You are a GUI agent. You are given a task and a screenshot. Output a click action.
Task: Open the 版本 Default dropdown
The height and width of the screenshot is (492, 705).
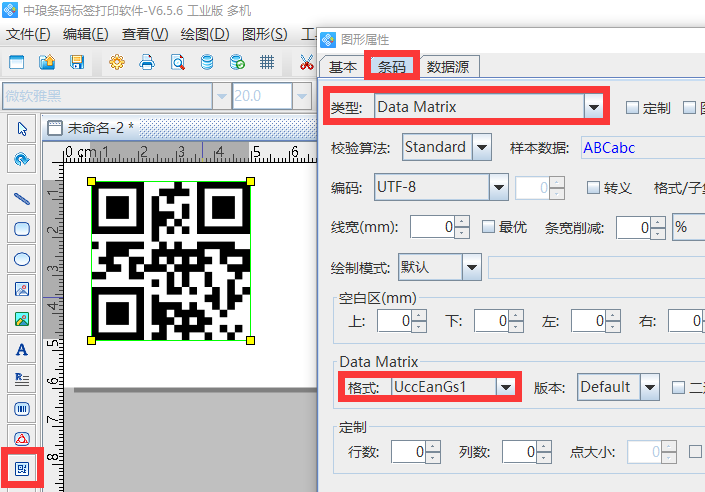tap(650, 387)
